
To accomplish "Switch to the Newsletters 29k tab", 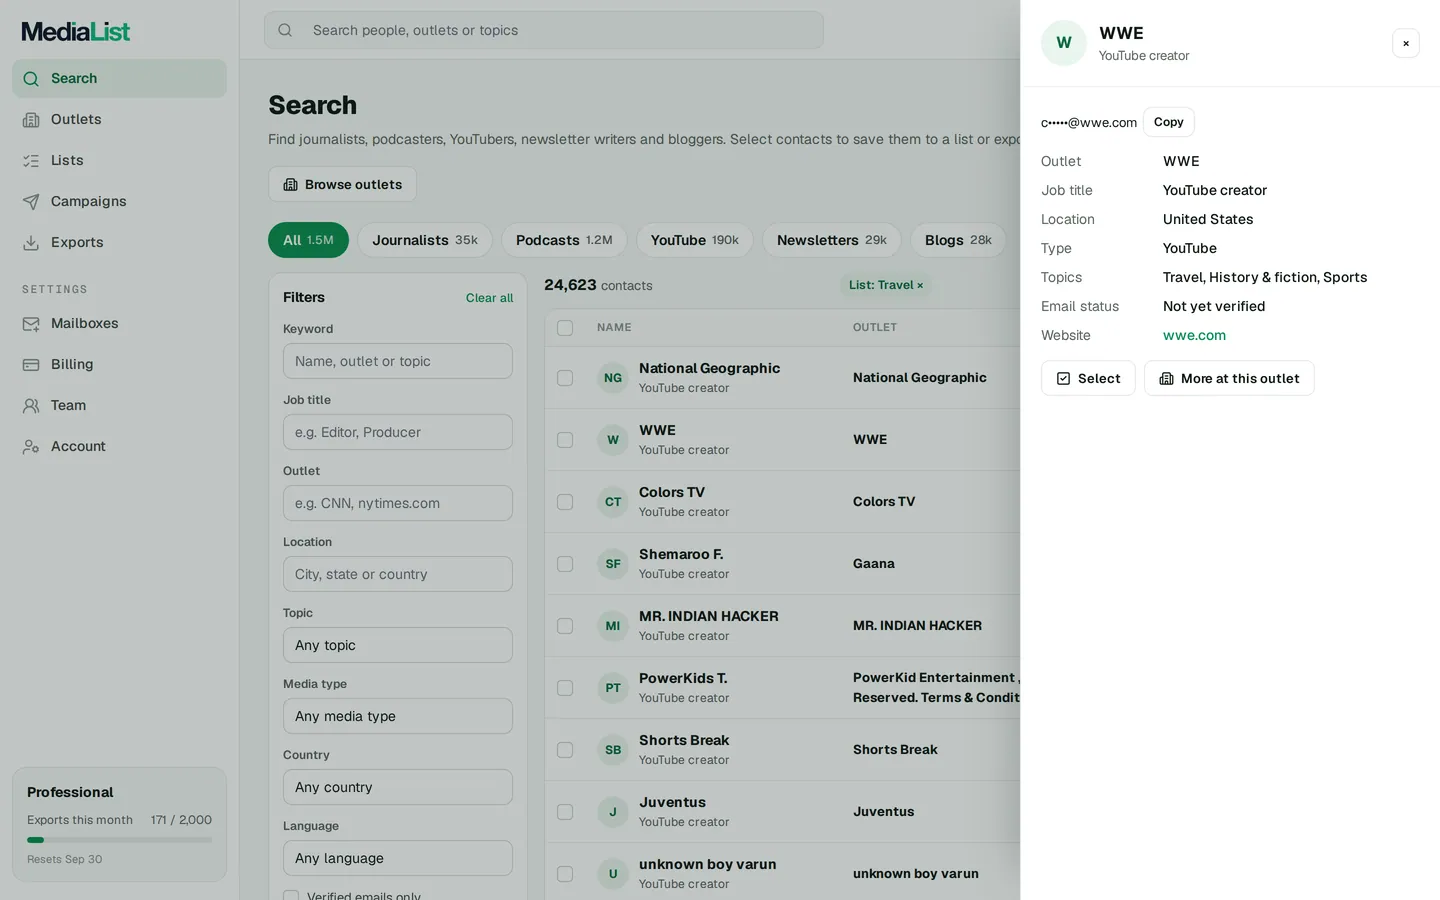I will click(x=832, y=240).
